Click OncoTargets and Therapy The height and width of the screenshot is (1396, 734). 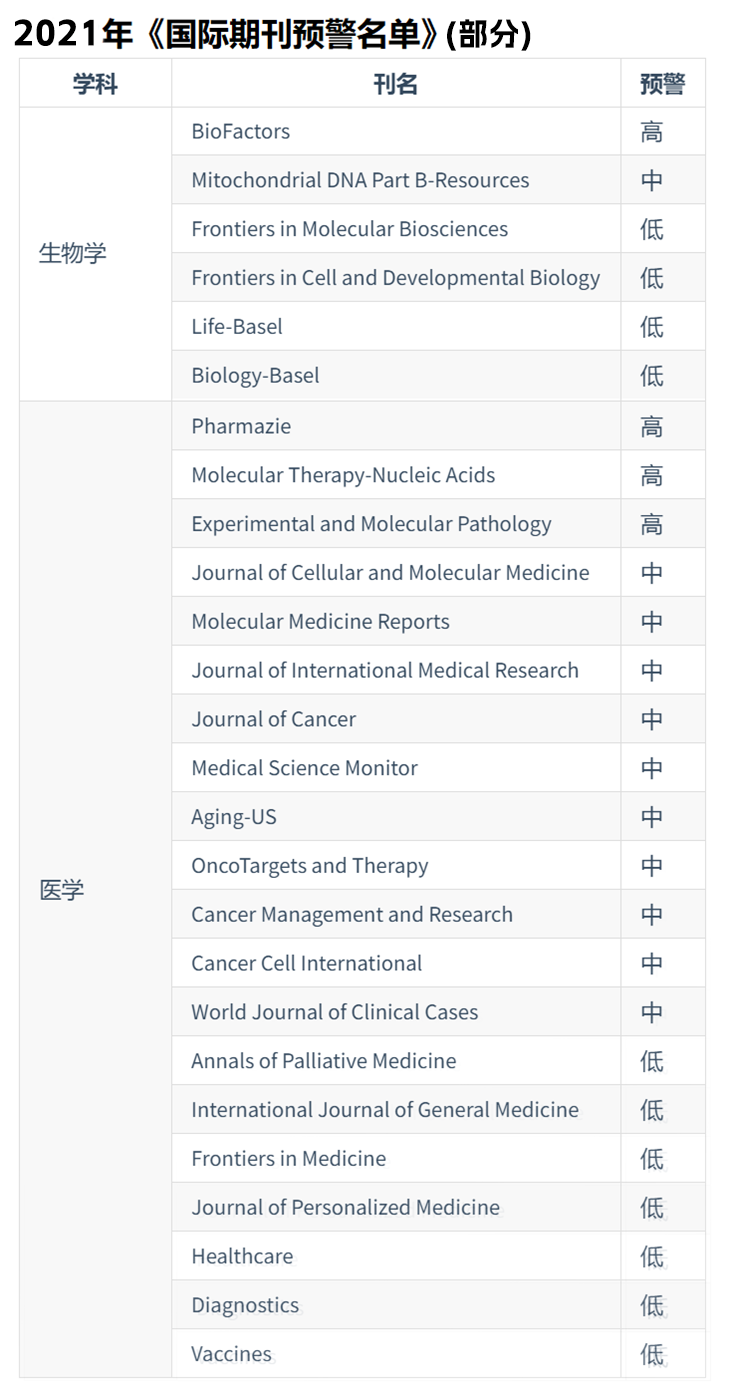pos(310,866)
